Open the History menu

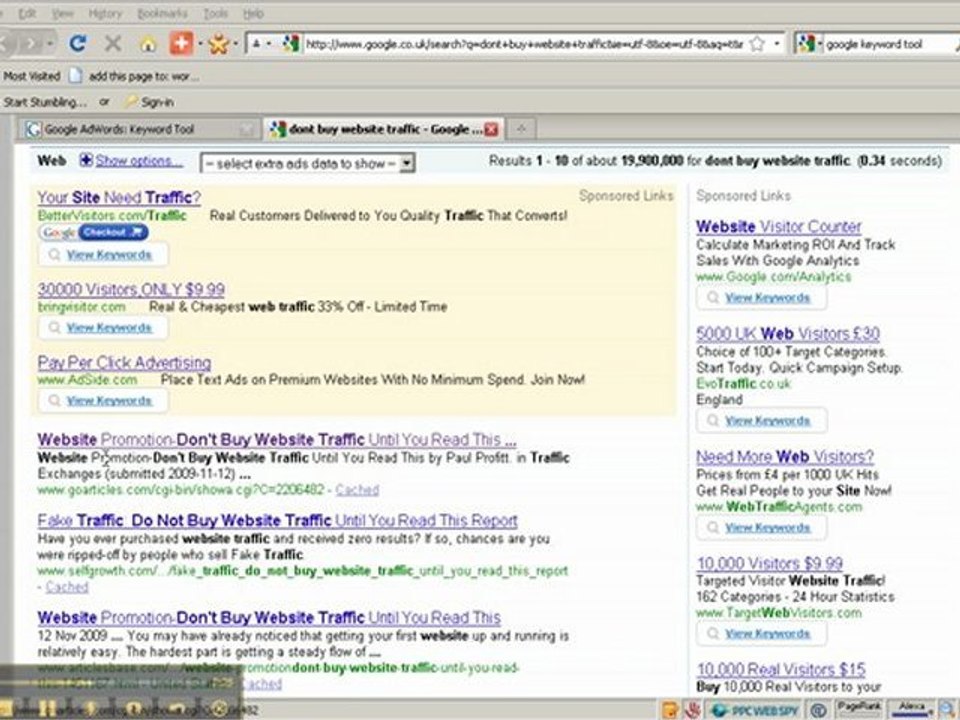tap(105, 13)
